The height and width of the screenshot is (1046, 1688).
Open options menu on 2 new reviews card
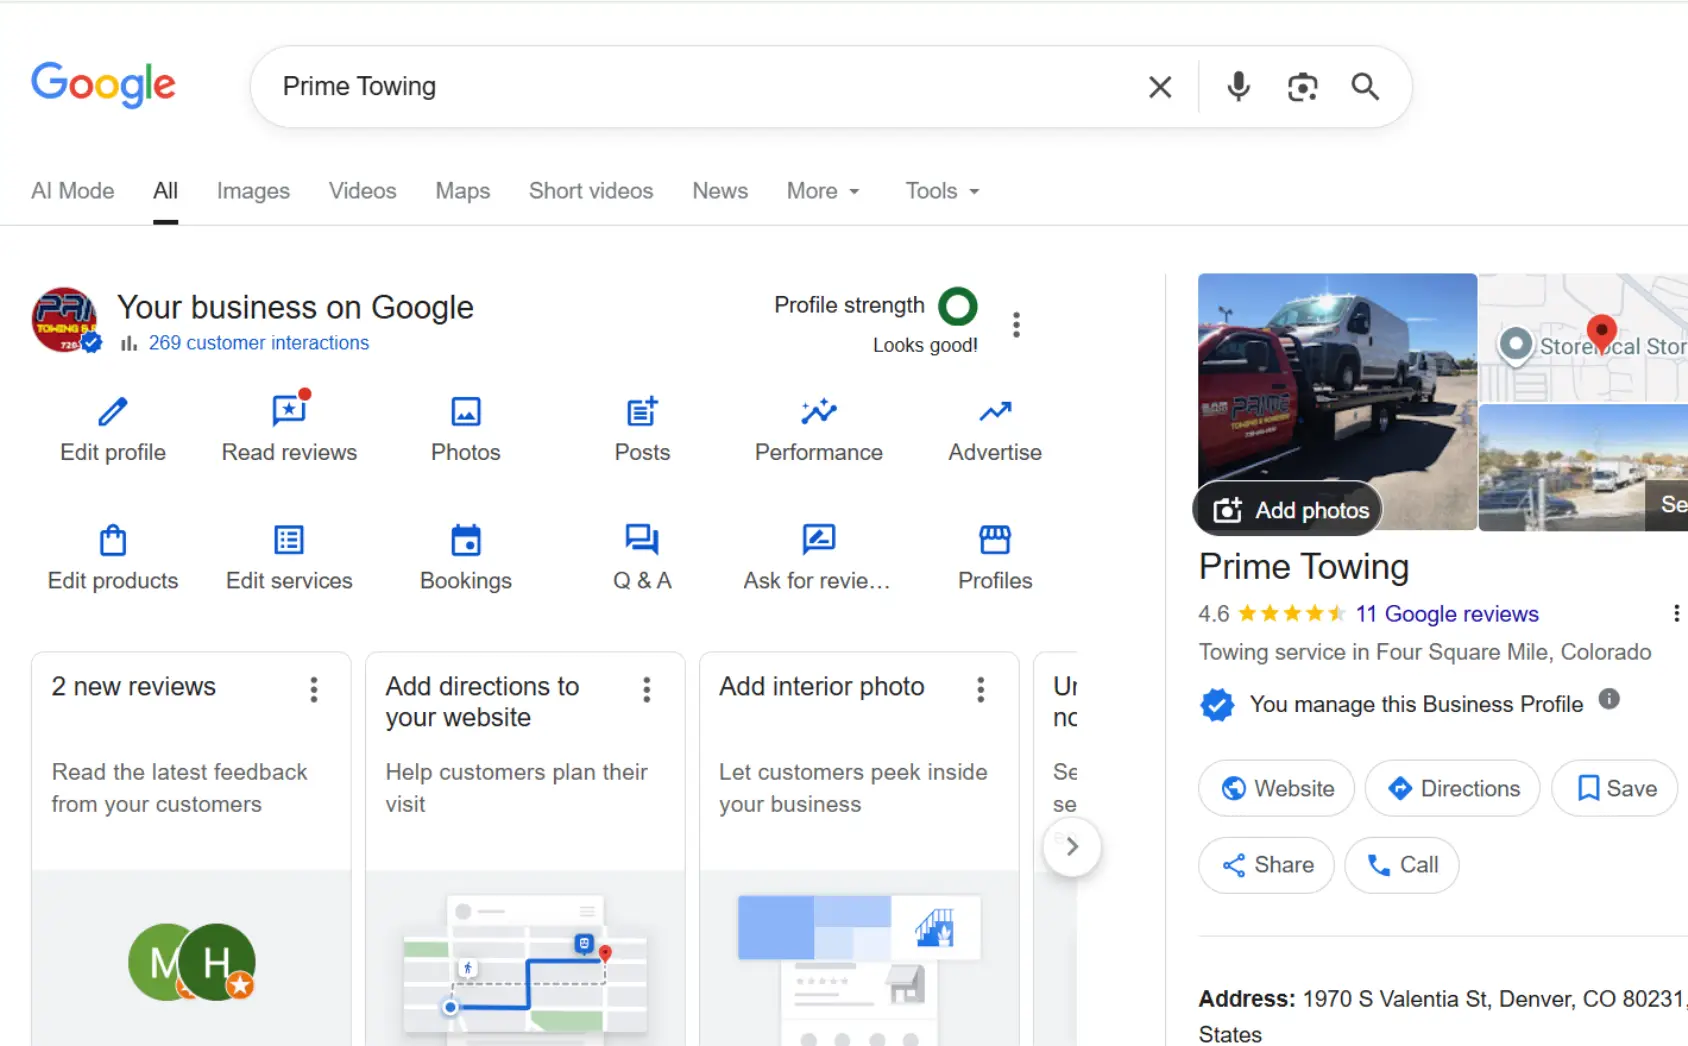(x=314, y=689)
